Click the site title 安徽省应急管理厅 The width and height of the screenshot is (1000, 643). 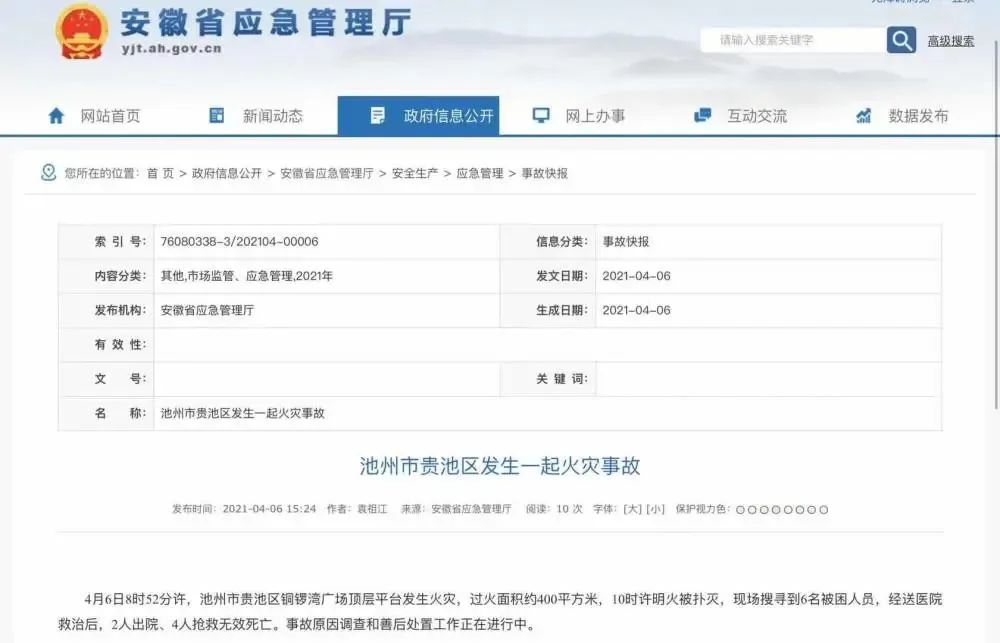(x=265, y=22)
